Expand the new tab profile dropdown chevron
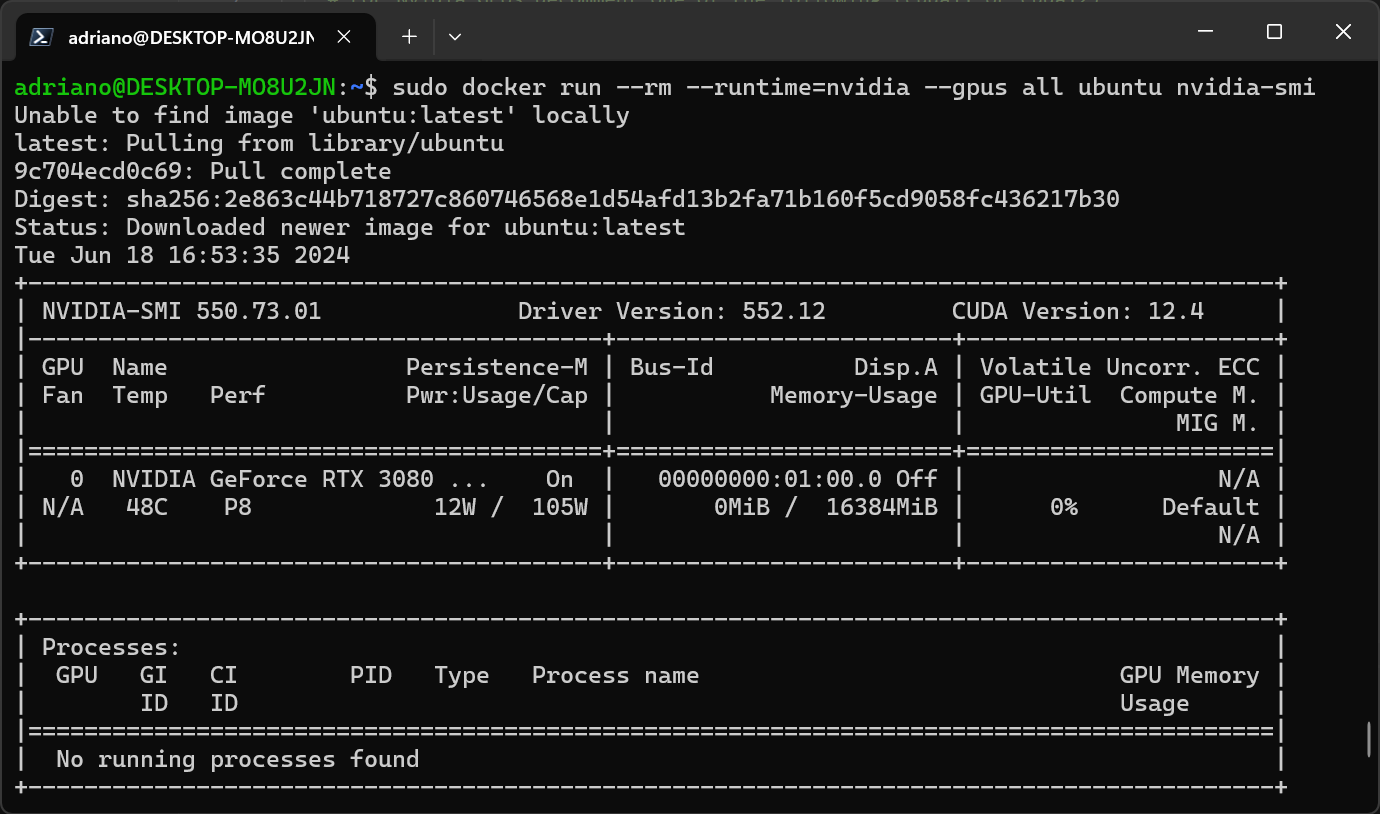 coord(455,37)
